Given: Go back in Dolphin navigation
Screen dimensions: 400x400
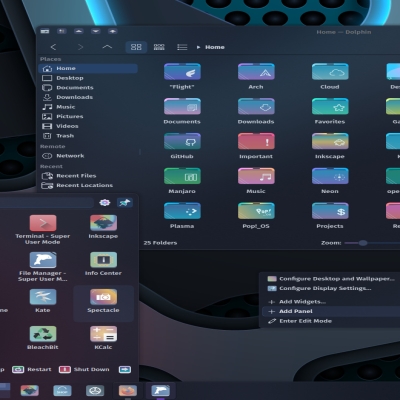Looking at the screenshot, I should tap(53, 47).
